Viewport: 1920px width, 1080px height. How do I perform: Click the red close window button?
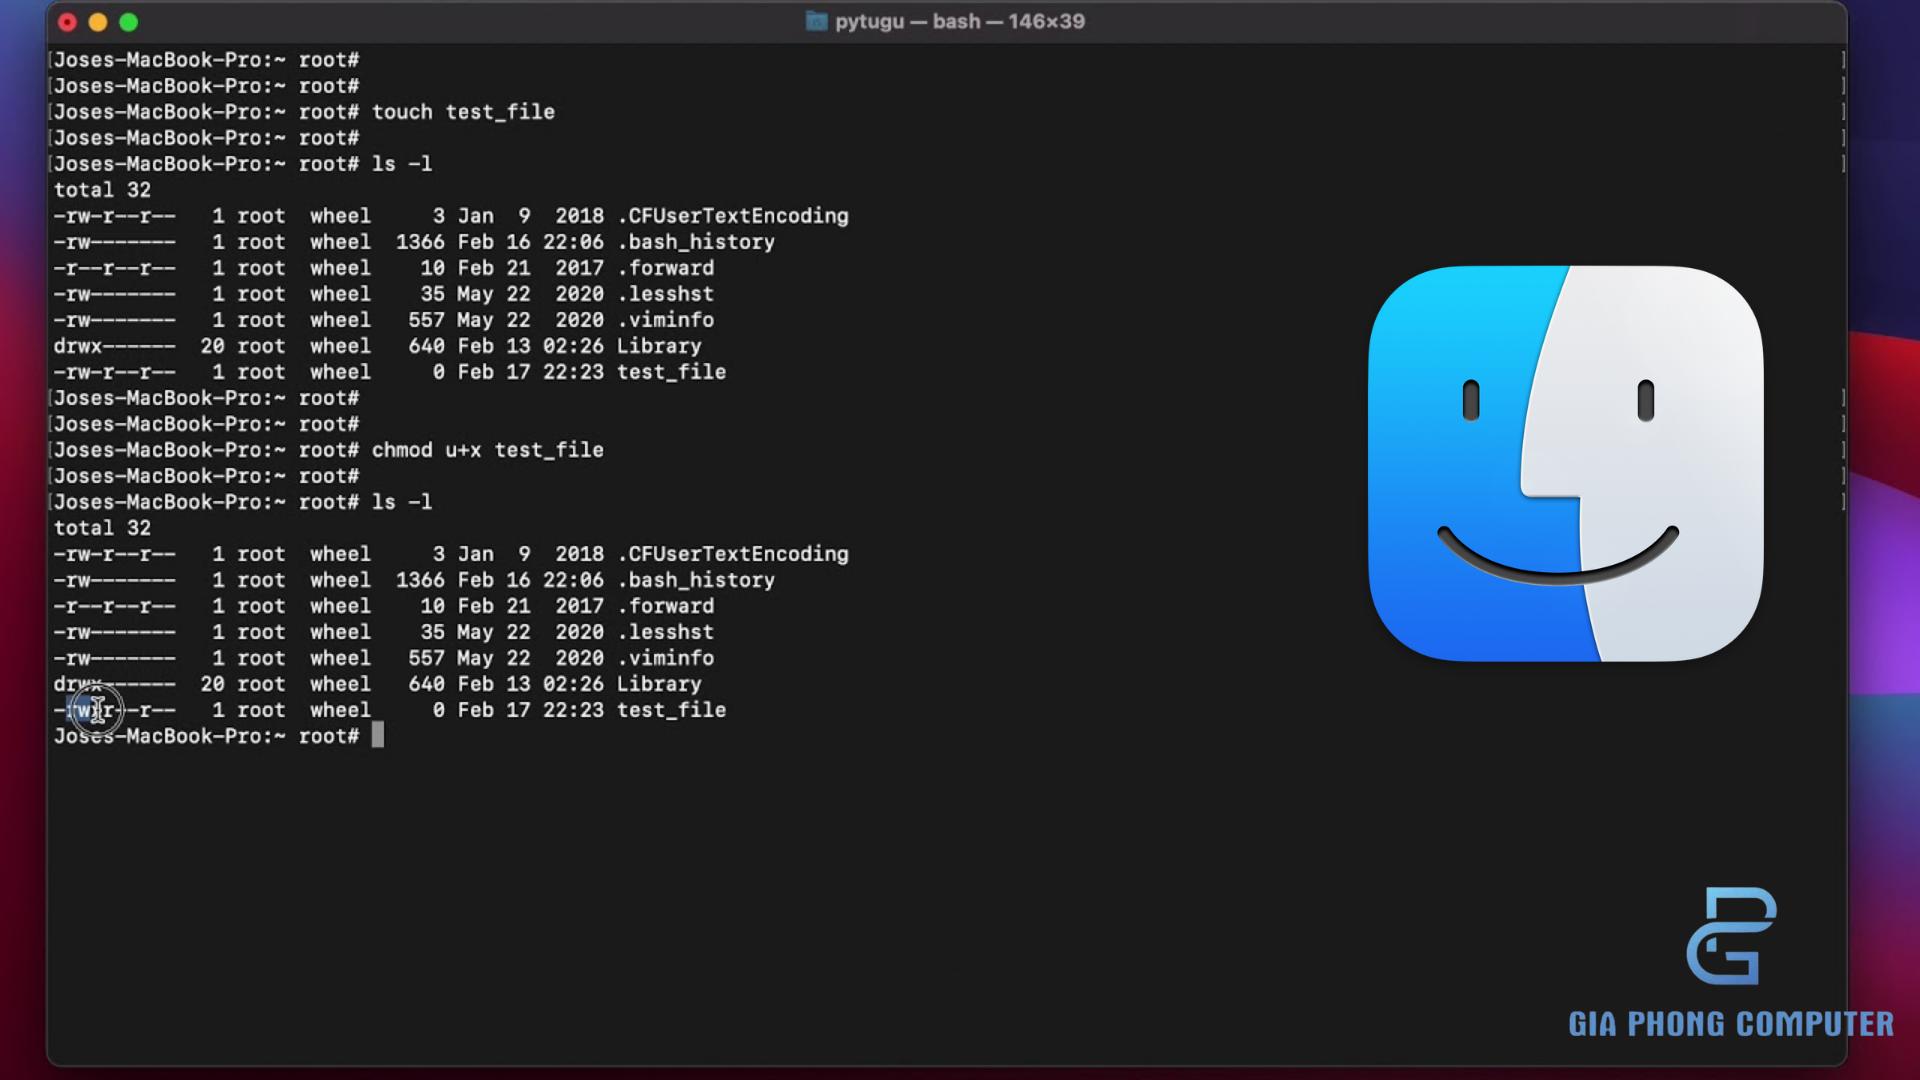tap(67, 22)
